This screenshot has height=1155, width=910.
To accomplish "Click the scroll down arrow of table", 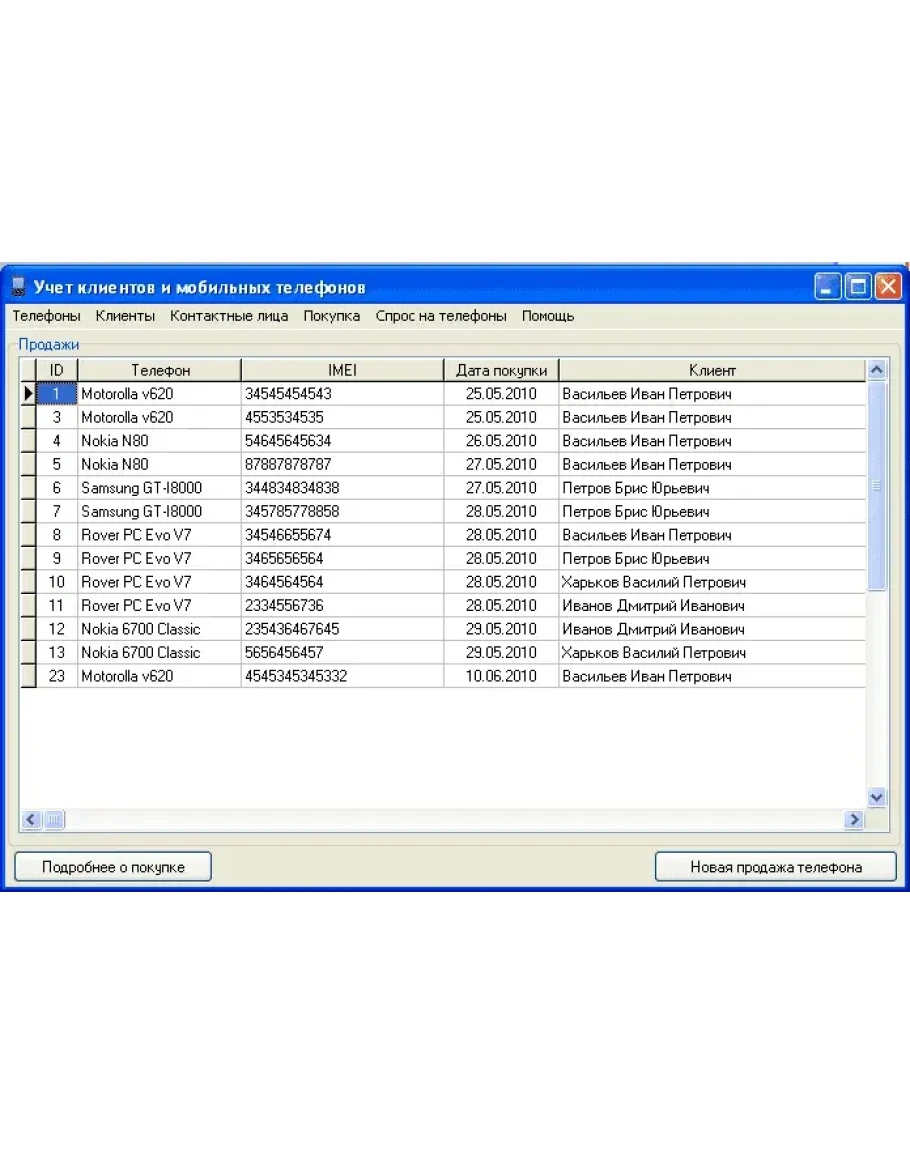I will pos(877,797).
